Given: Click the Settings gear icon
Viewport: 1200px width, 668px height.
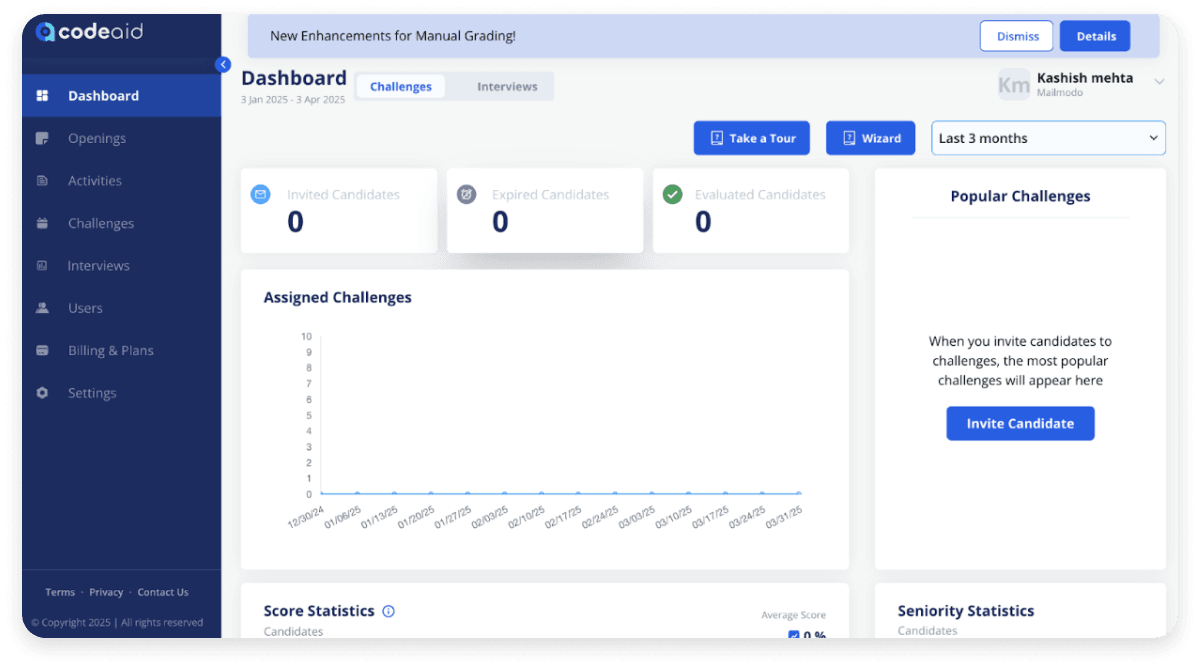Looking at the screenshot, I should [x=42, y=393].
